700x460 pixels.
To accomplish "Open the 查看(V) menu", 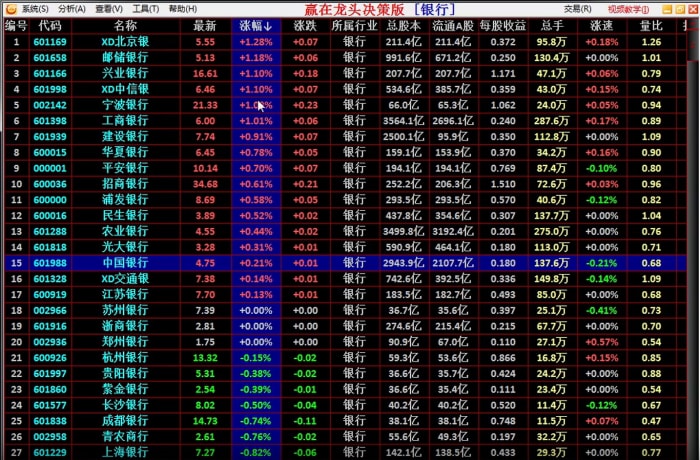I will click(109, 9).
